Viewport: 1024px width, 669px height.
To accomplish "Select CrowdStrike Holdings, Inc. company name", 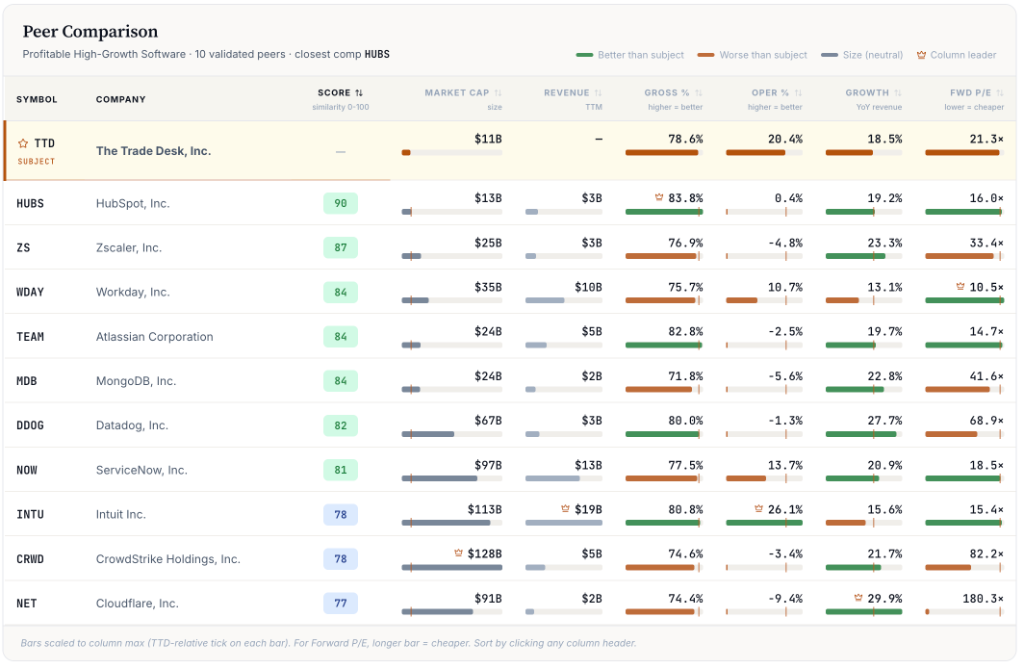I will pos(168,559).
